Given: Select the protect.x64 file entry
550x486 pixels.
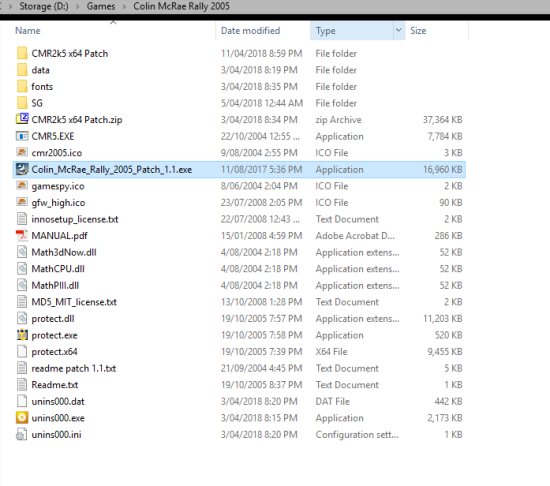Looking at the screenshot, I should (x=239, y=351).
